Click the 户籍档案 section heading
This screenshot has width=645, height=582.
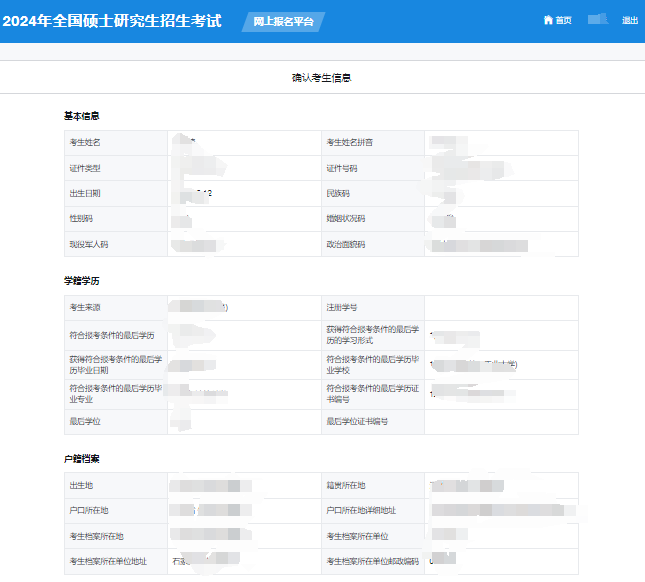[x=81, y=458]
